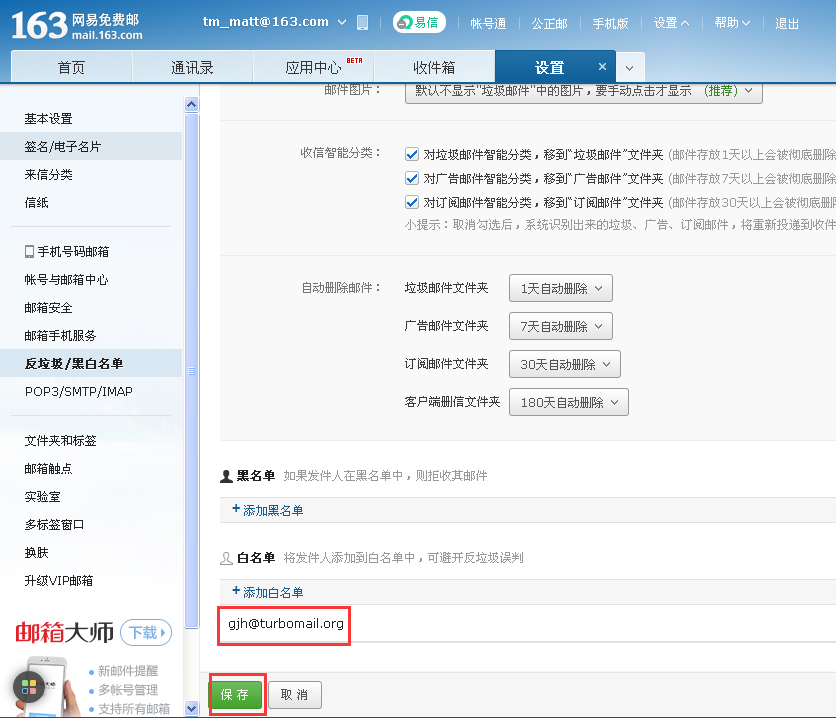Toggle 对广告邮件智能分类 checkbox
Viewport: 836px width, 718px height.
click(x=411, y=178)
